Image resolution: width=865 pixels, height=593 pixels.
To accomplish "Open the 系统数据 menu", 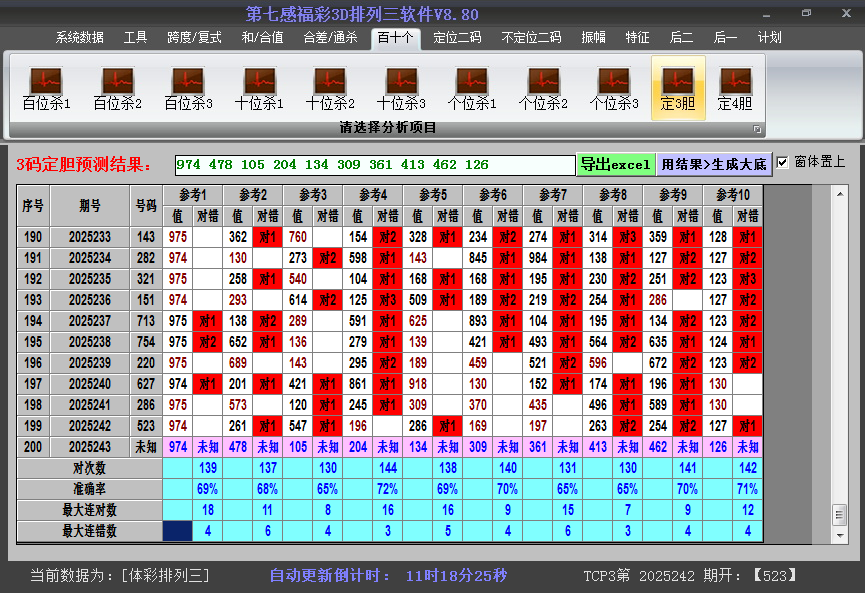I will (x=79, y=38).
